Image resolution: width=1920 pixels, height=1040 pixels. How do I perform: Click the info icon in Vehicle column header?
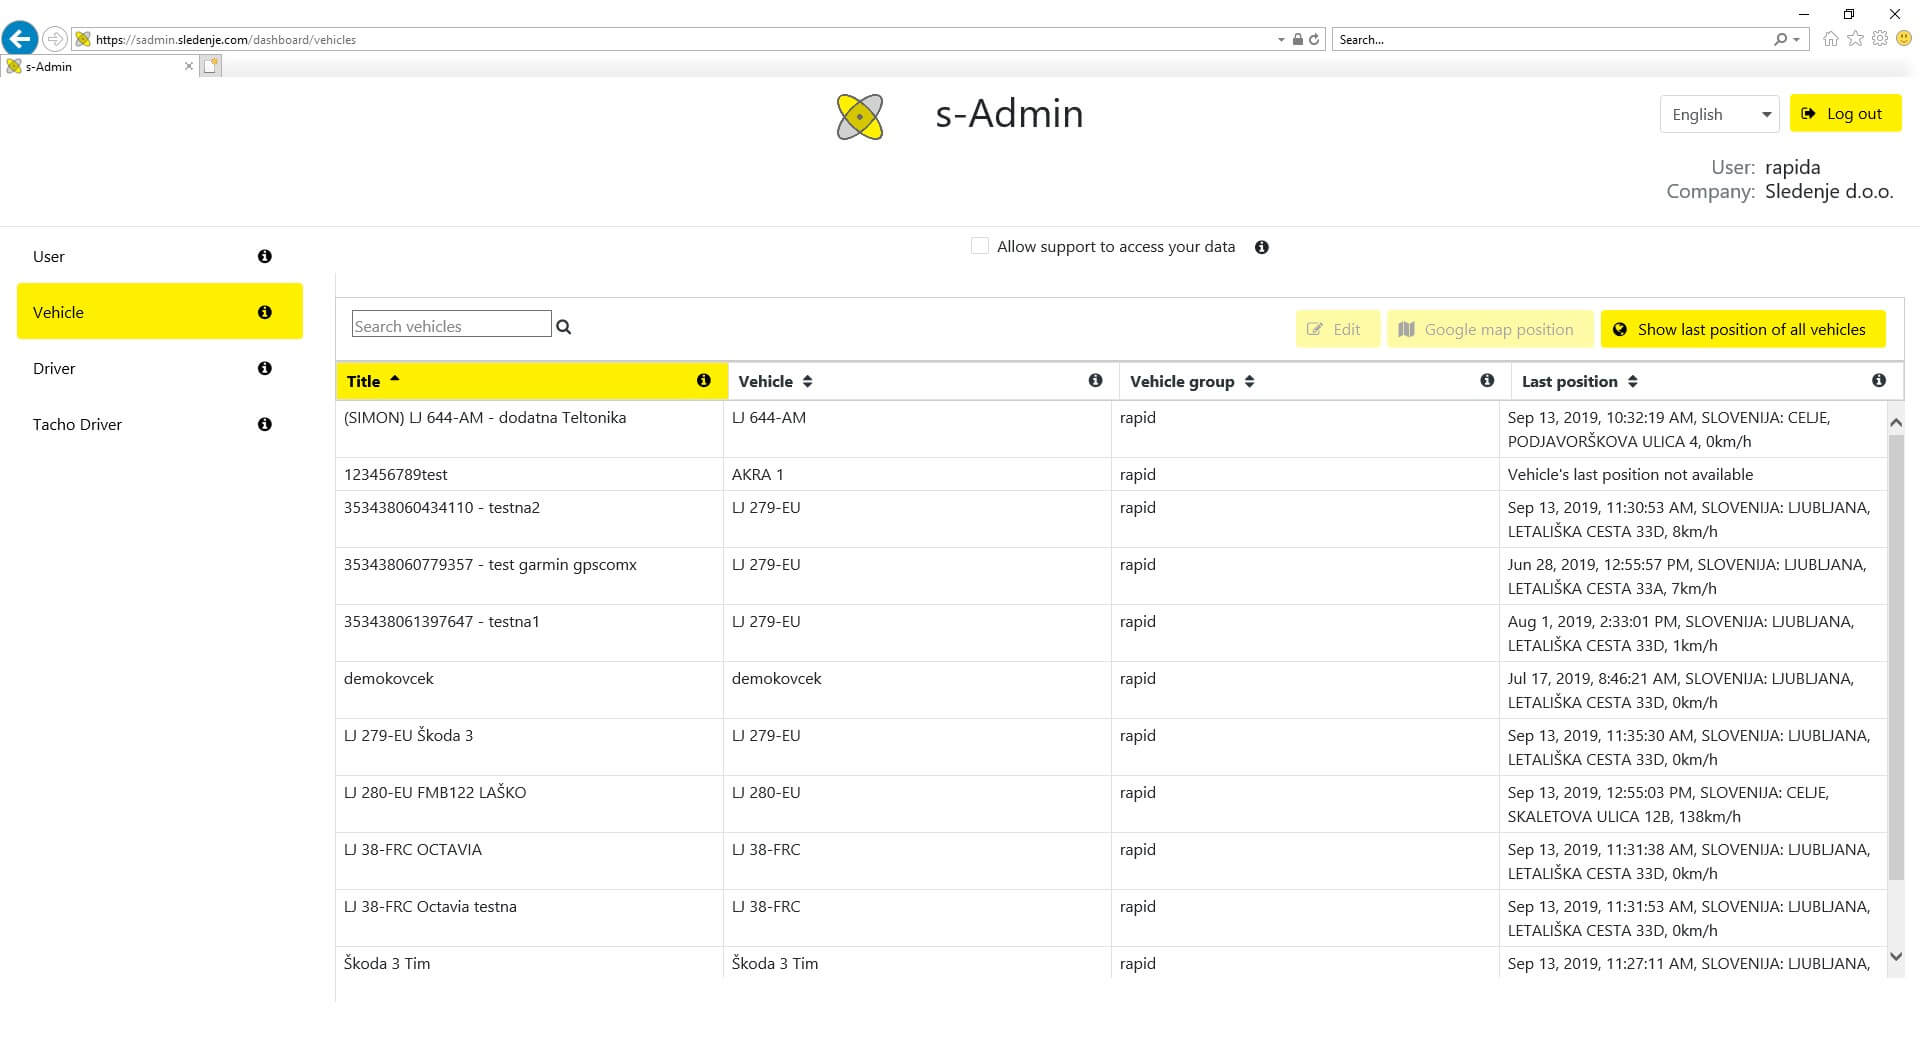[x=1096, y=380]
